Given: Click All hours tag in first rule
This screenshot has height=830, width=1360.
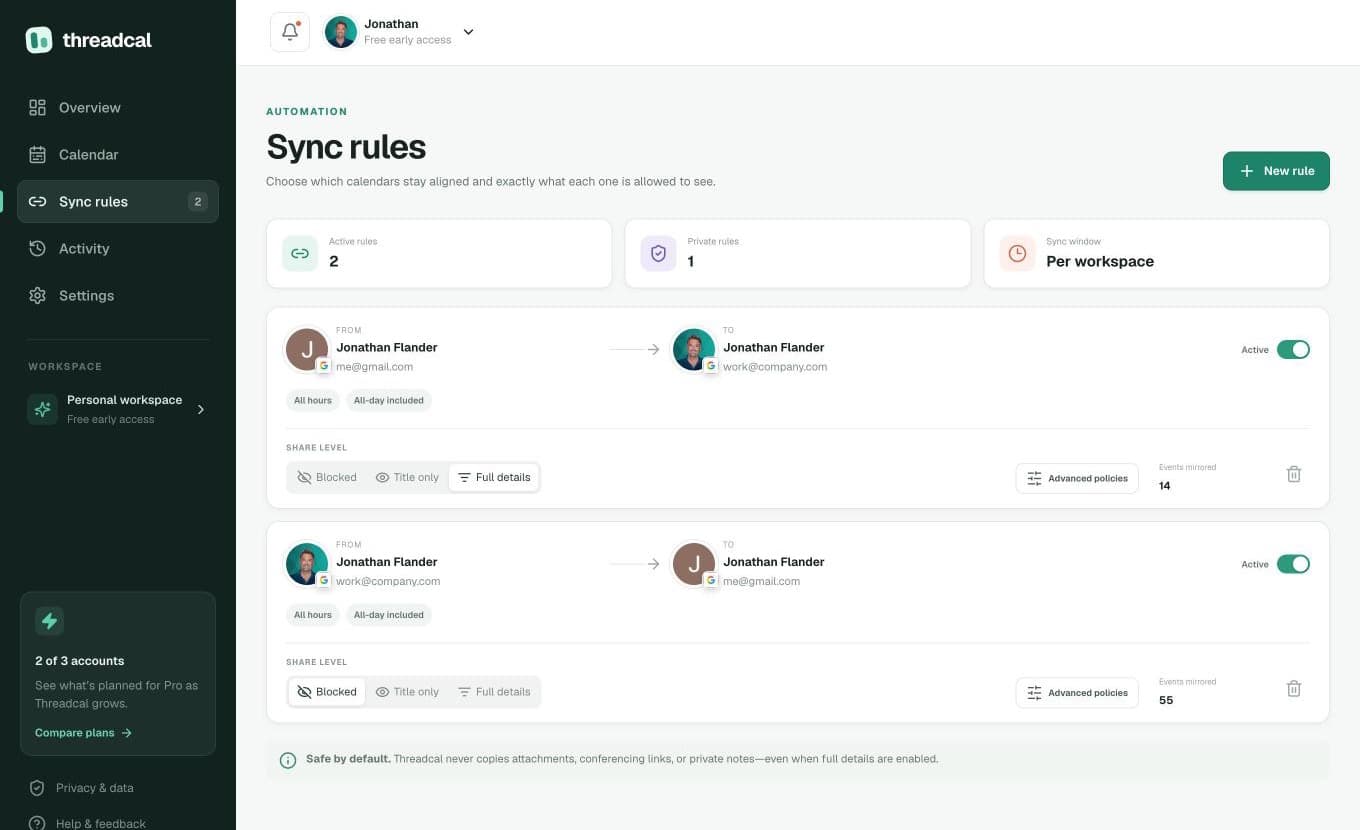Looking at the screenshot, I should [313, 400].
